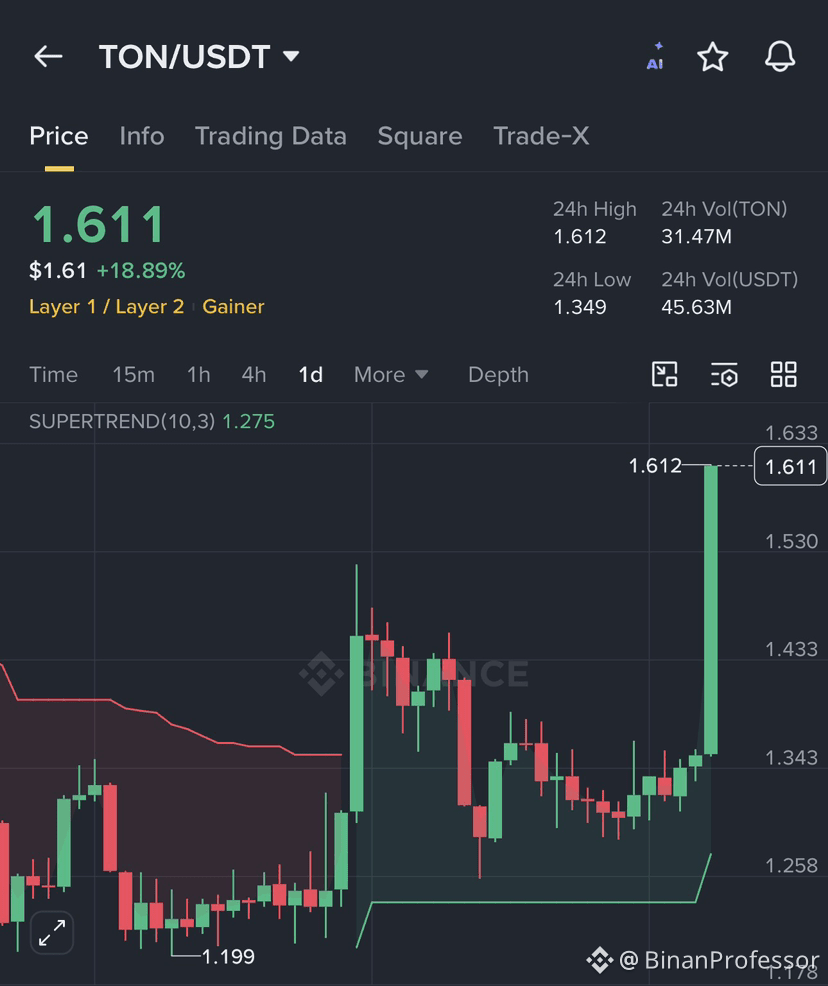Viewport: 828px width, 986px height.
Task: Tap the Layer 1 / Layer 2 tag
Action: (x=107, y=307)
